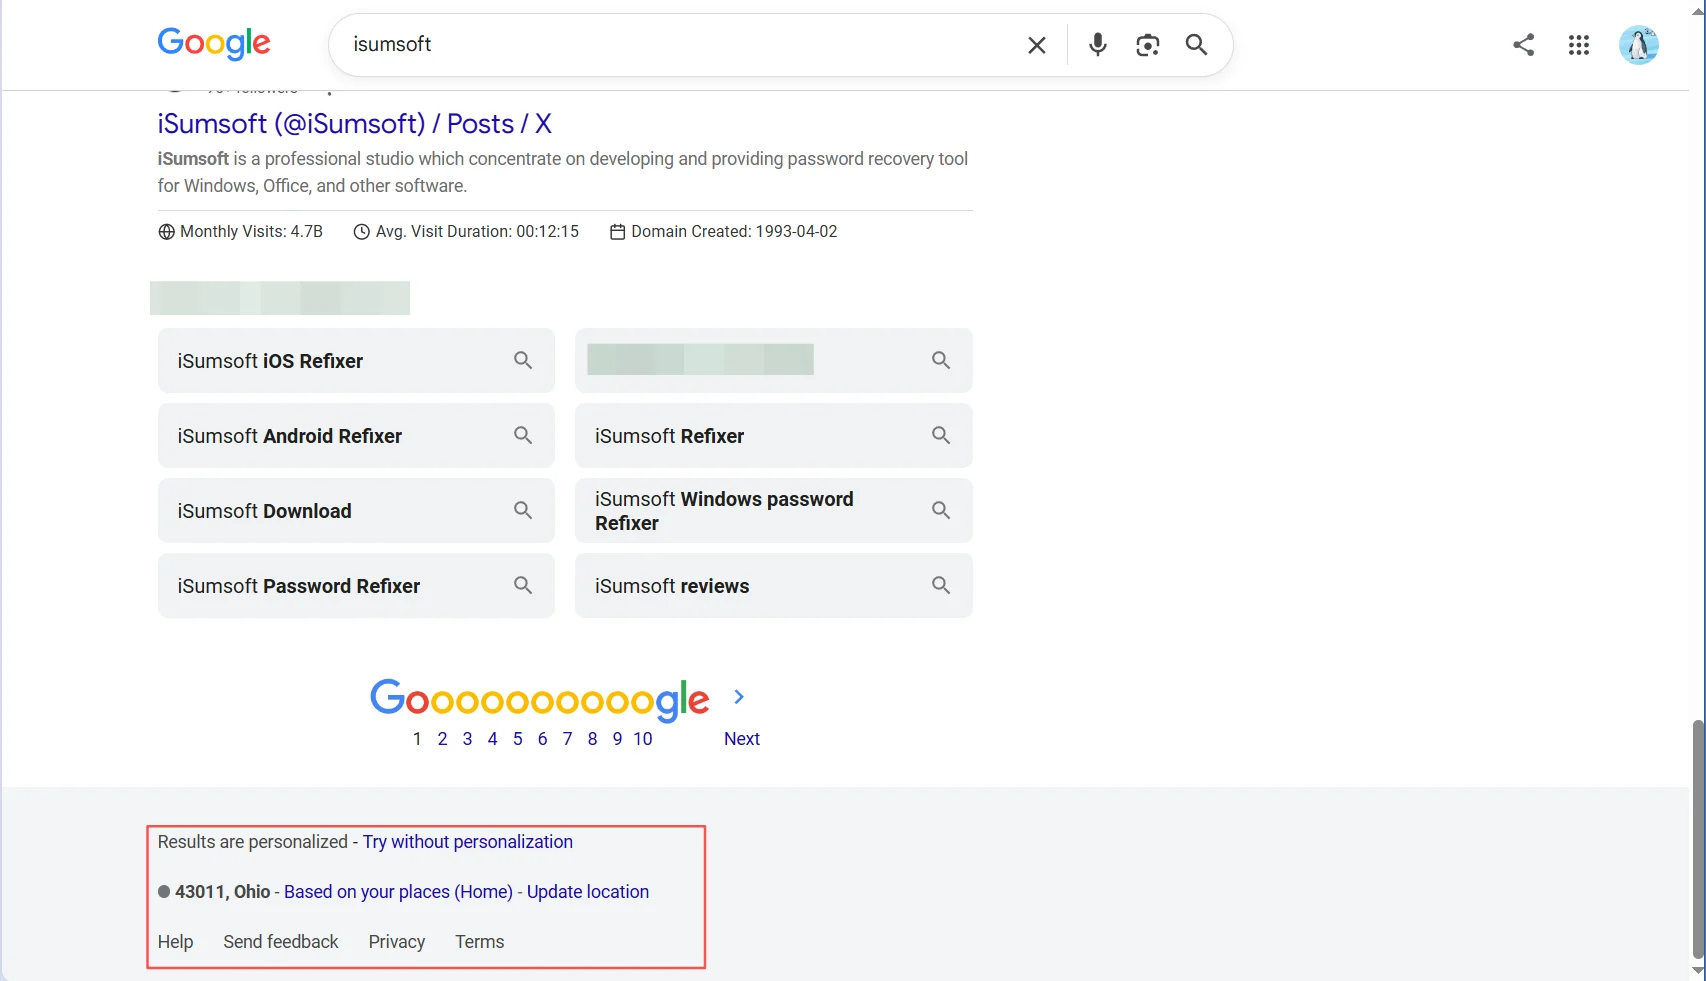The image size is (1706, 981).
Task: Click search icon in iSumsoft reviews chip
Action: tap(941, 585)
